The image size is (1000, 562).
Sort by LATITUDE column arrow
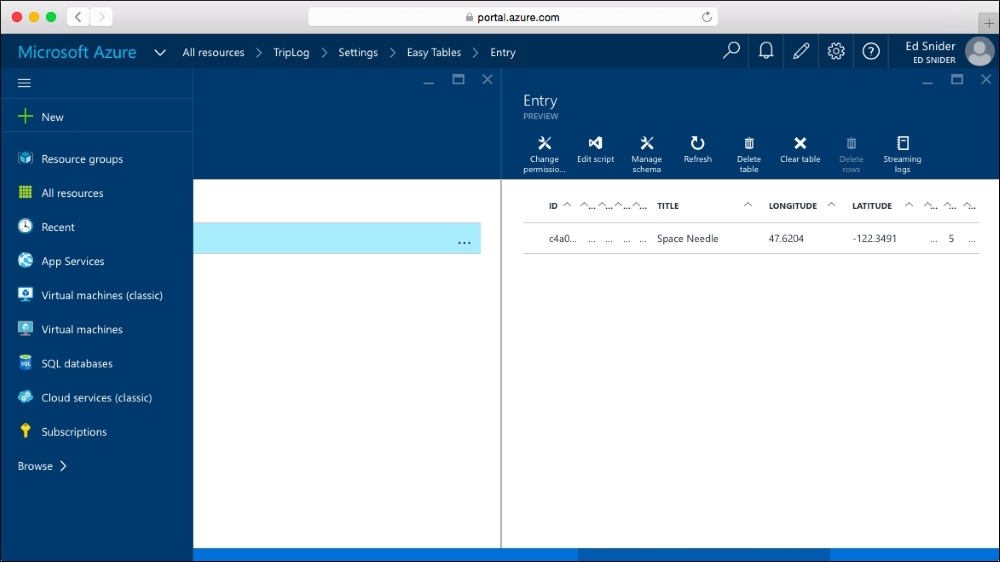[909, 205]
